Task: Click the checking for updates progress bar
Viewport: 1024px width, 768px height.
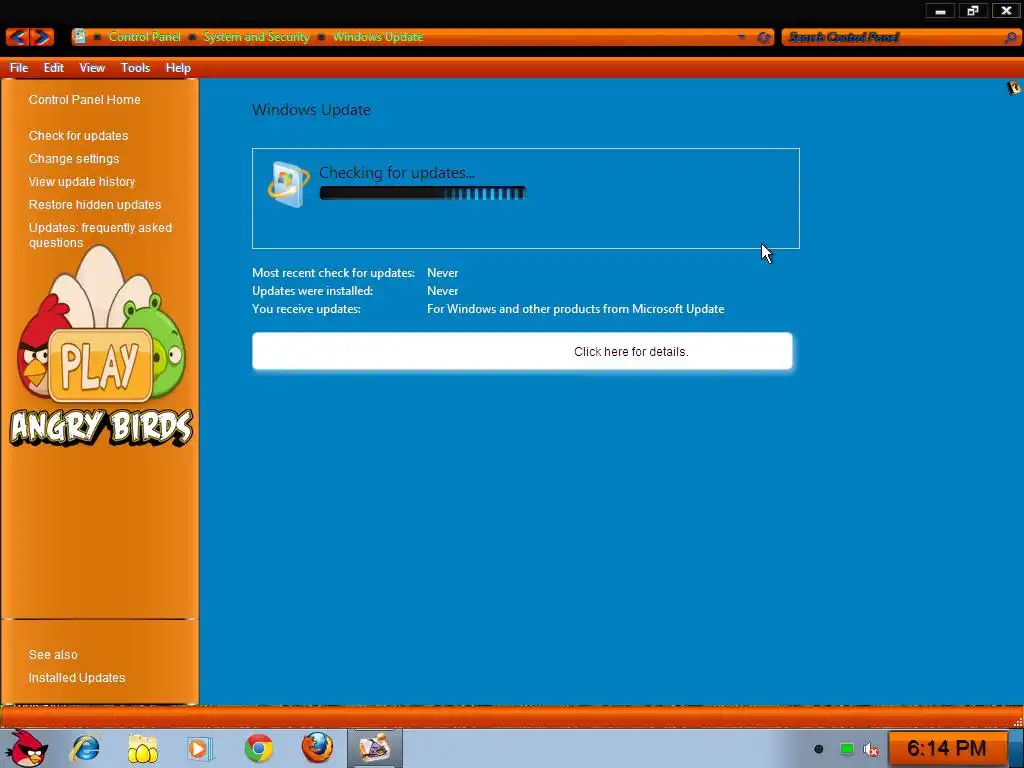Action: tap(423, 193)
